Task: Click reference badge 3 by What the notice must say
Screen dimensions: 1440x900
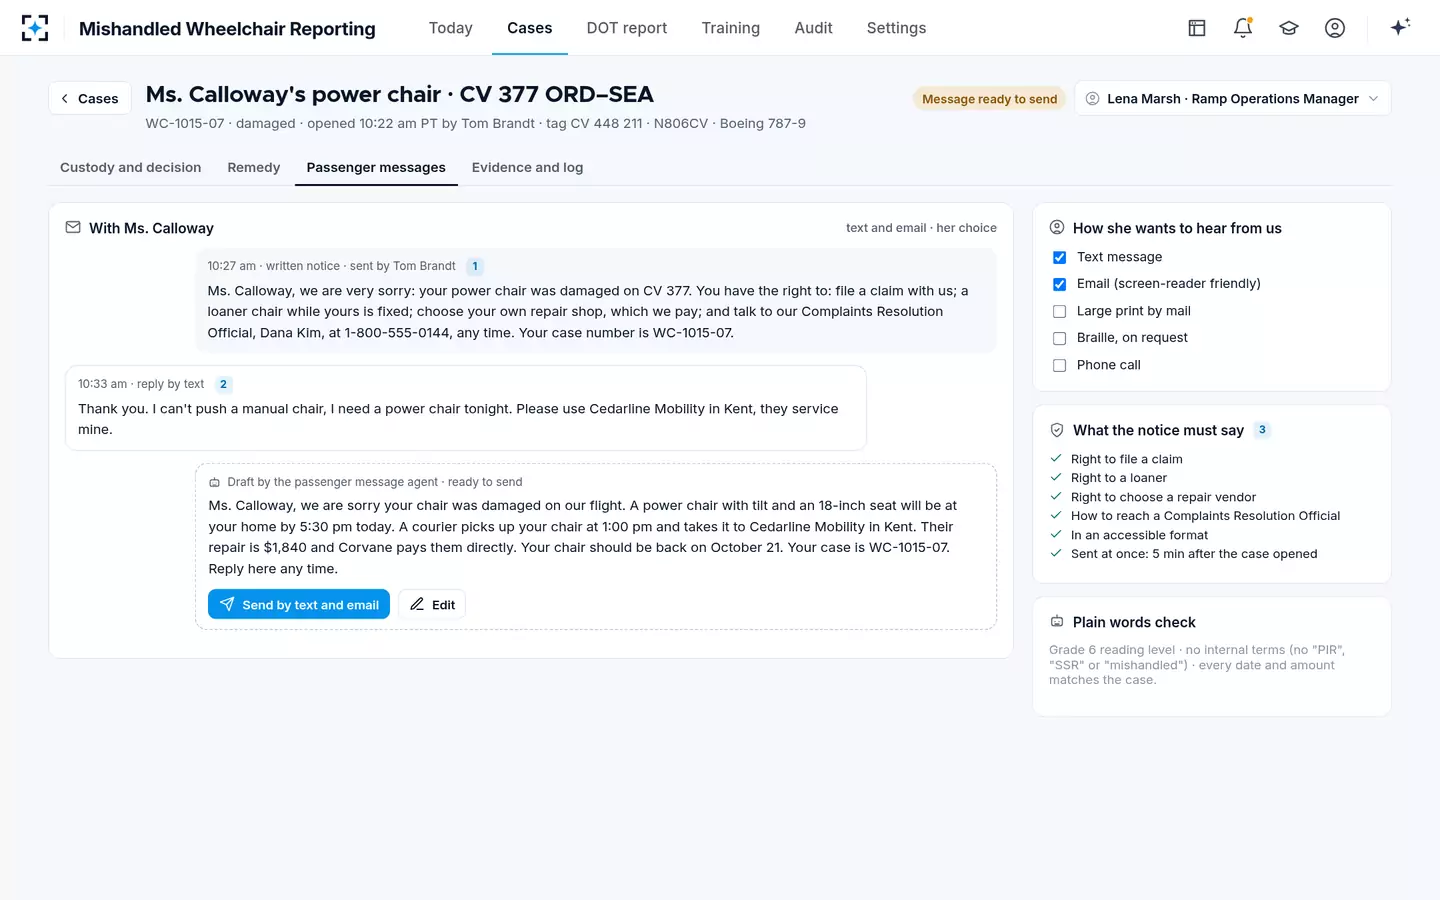Action: click(1262, 430)
